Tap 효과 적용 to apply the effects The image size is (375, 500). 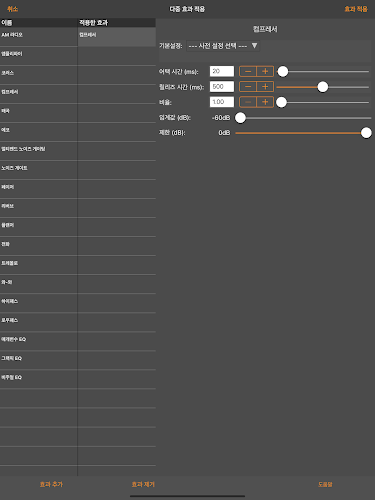click(356, 9)
